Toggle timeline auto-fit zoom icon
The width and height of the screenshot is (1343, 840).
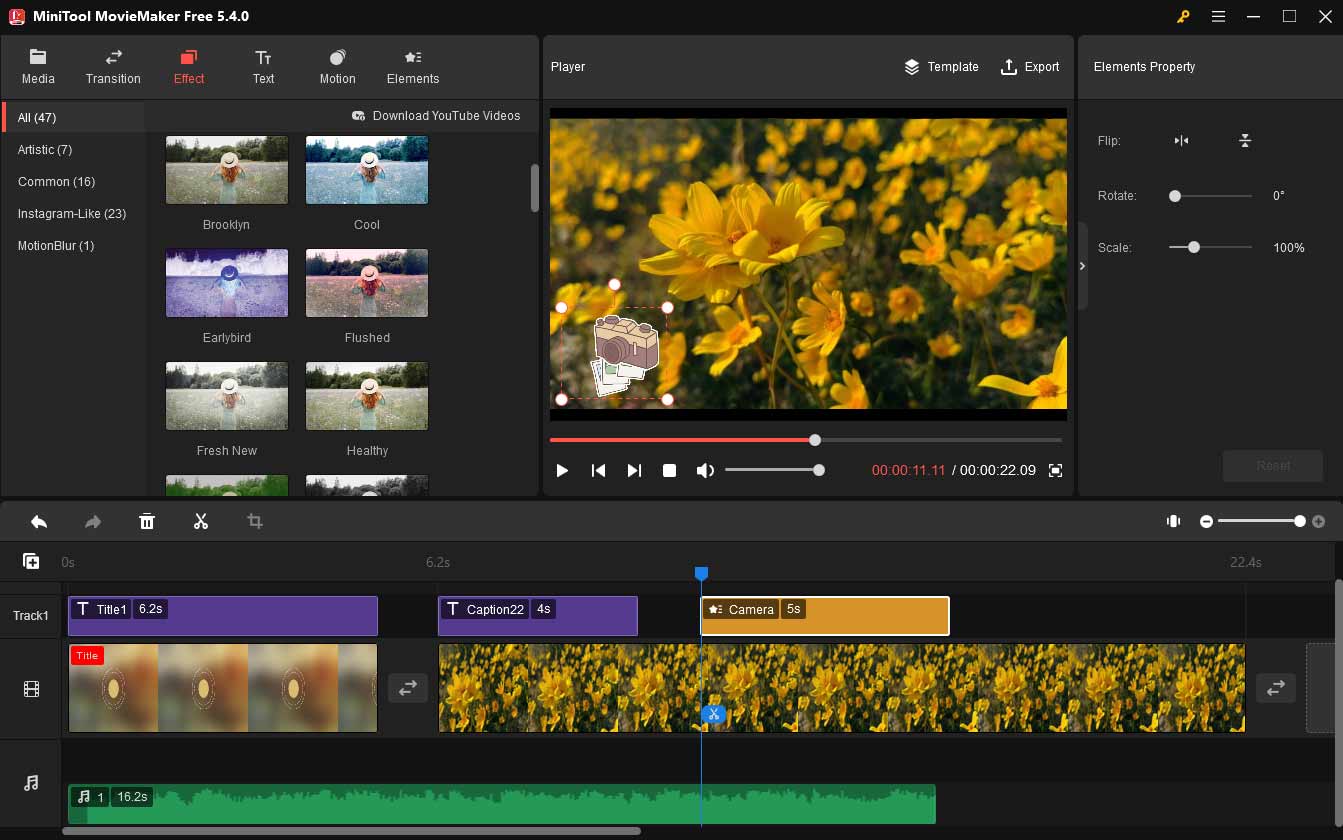tap(1174, 521)
